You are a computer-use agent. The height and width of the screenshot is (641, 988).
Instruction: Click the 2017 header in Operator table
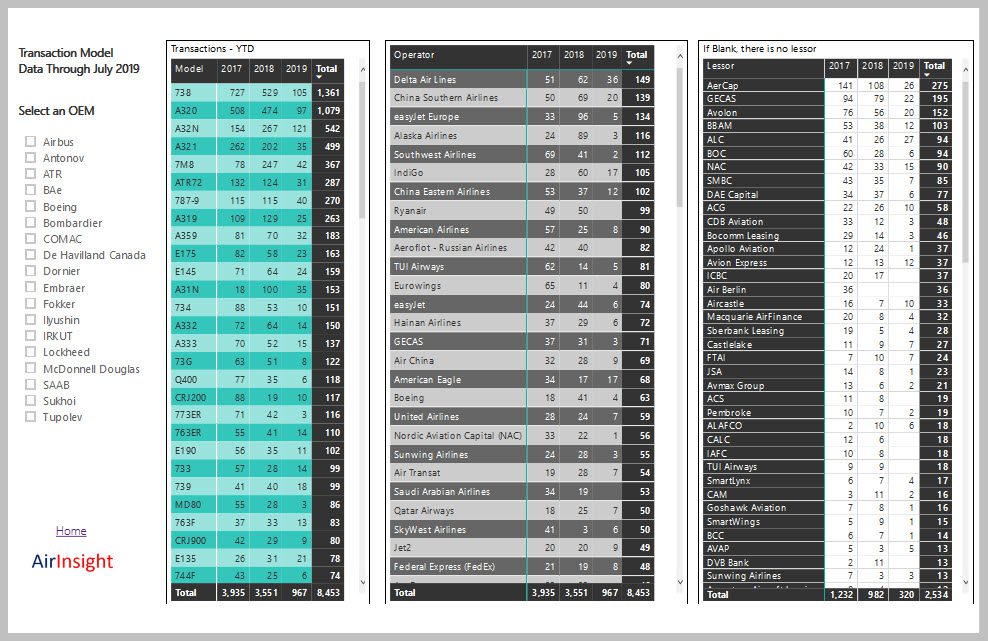click(542, 55)
